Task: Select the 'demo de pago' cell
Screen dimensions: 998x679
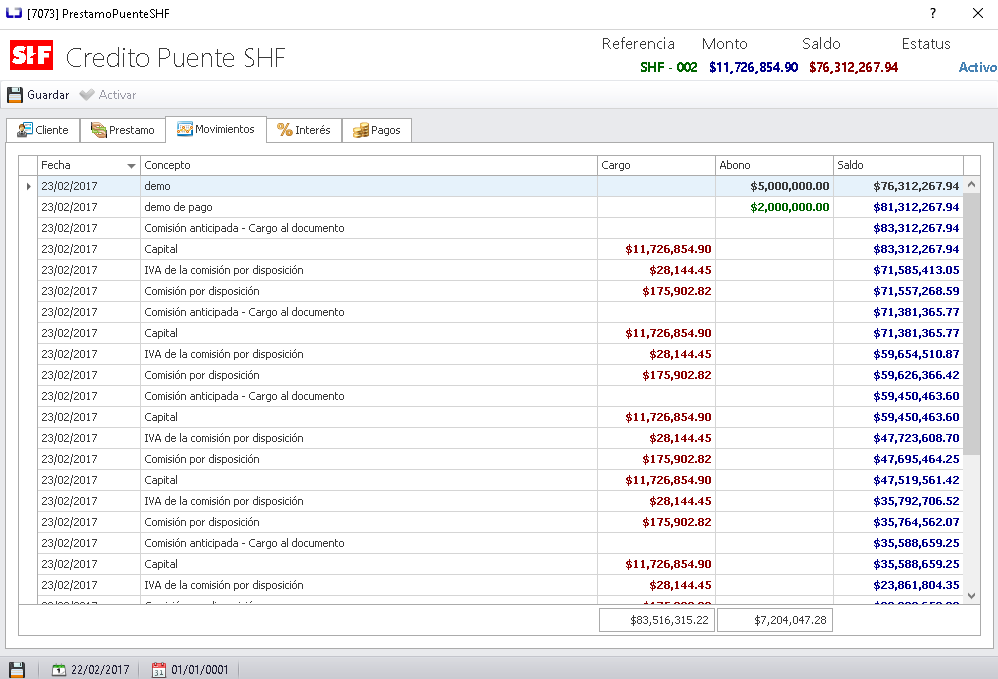Action: coord(369,207)
